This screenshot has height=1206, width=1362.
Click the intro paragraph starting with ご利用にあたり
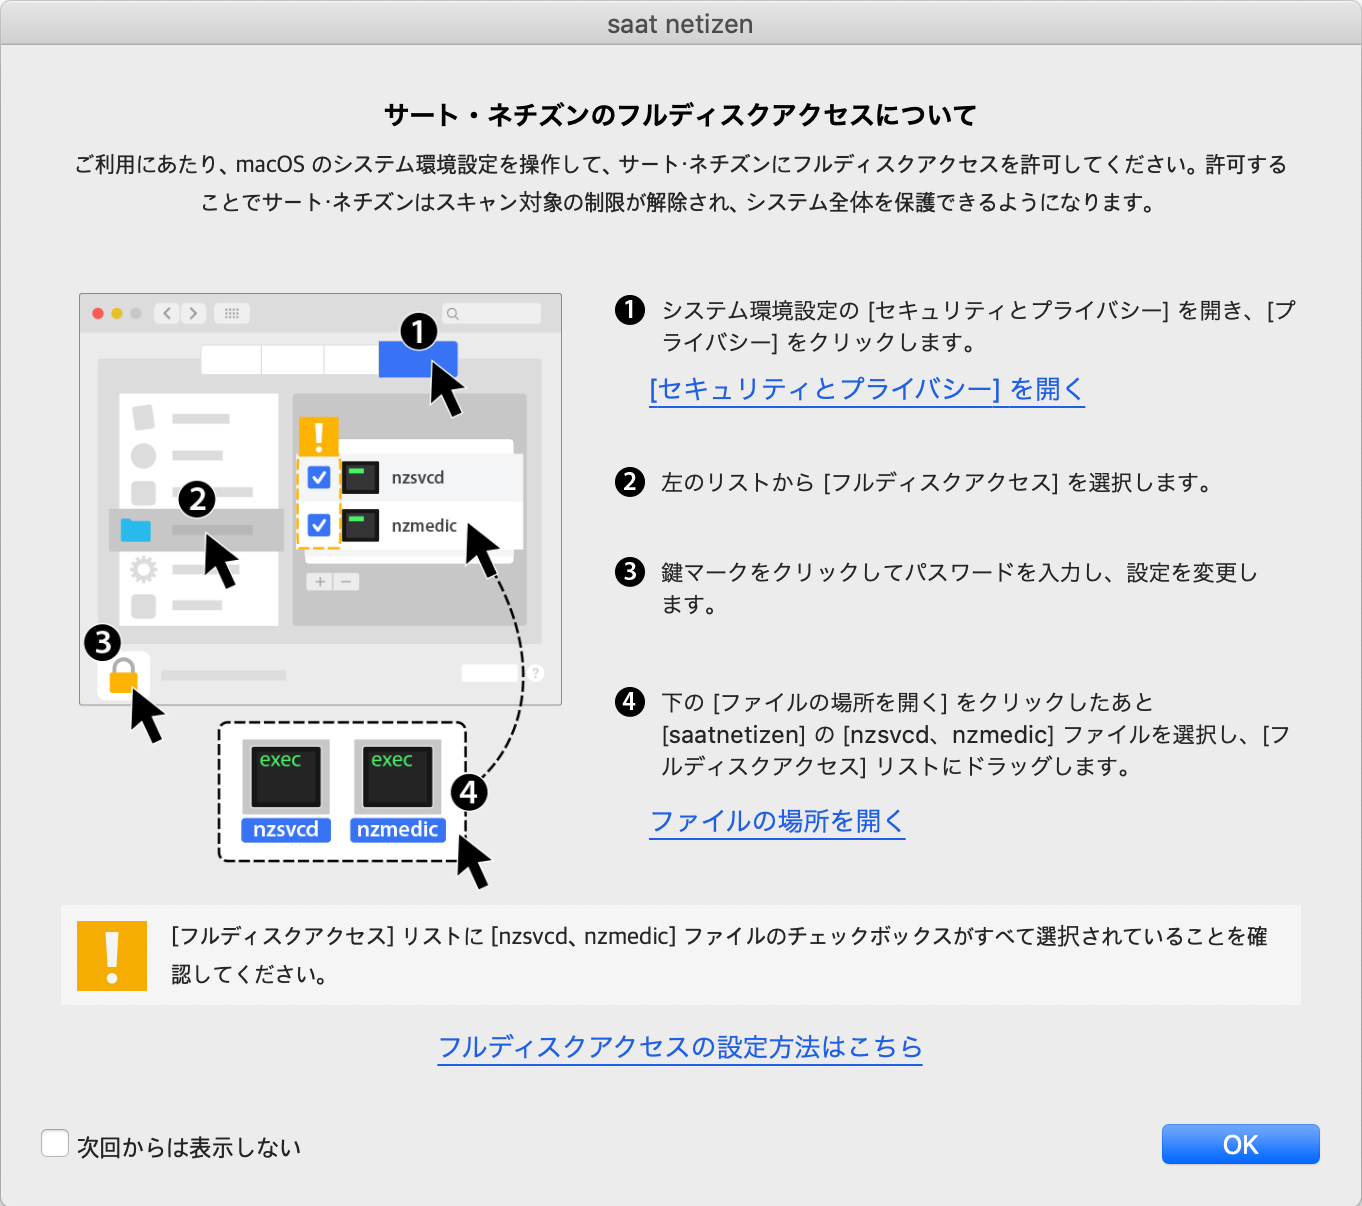pyautogui.click(x=680, y=183)
